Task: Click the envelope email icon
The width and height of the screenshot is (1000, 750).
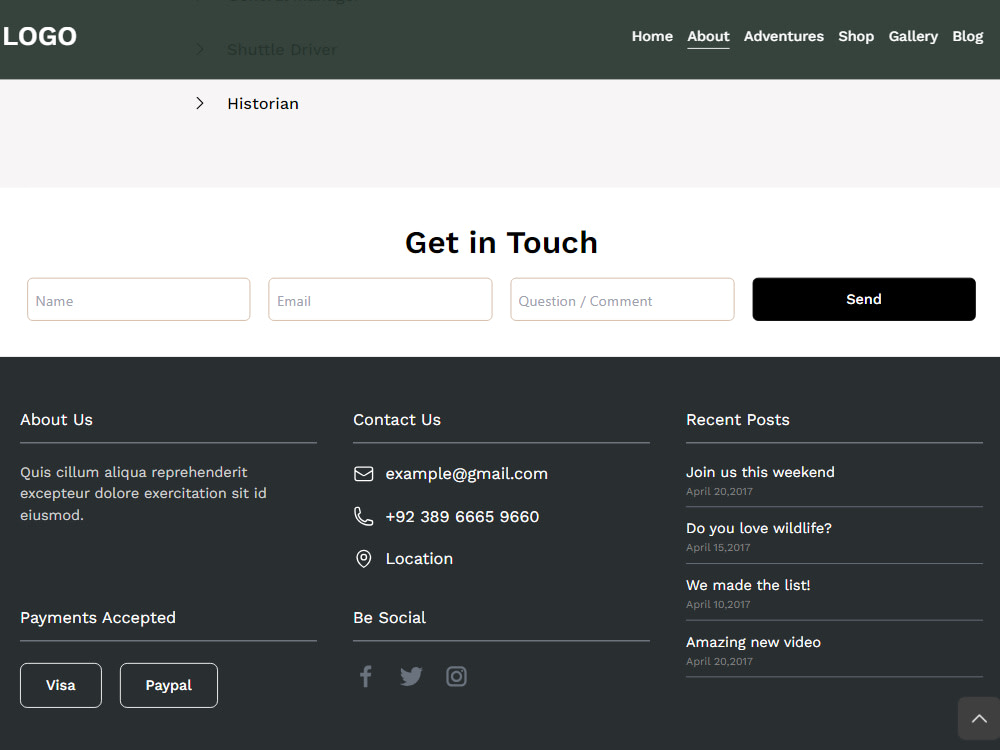Action: pos(364,474)
